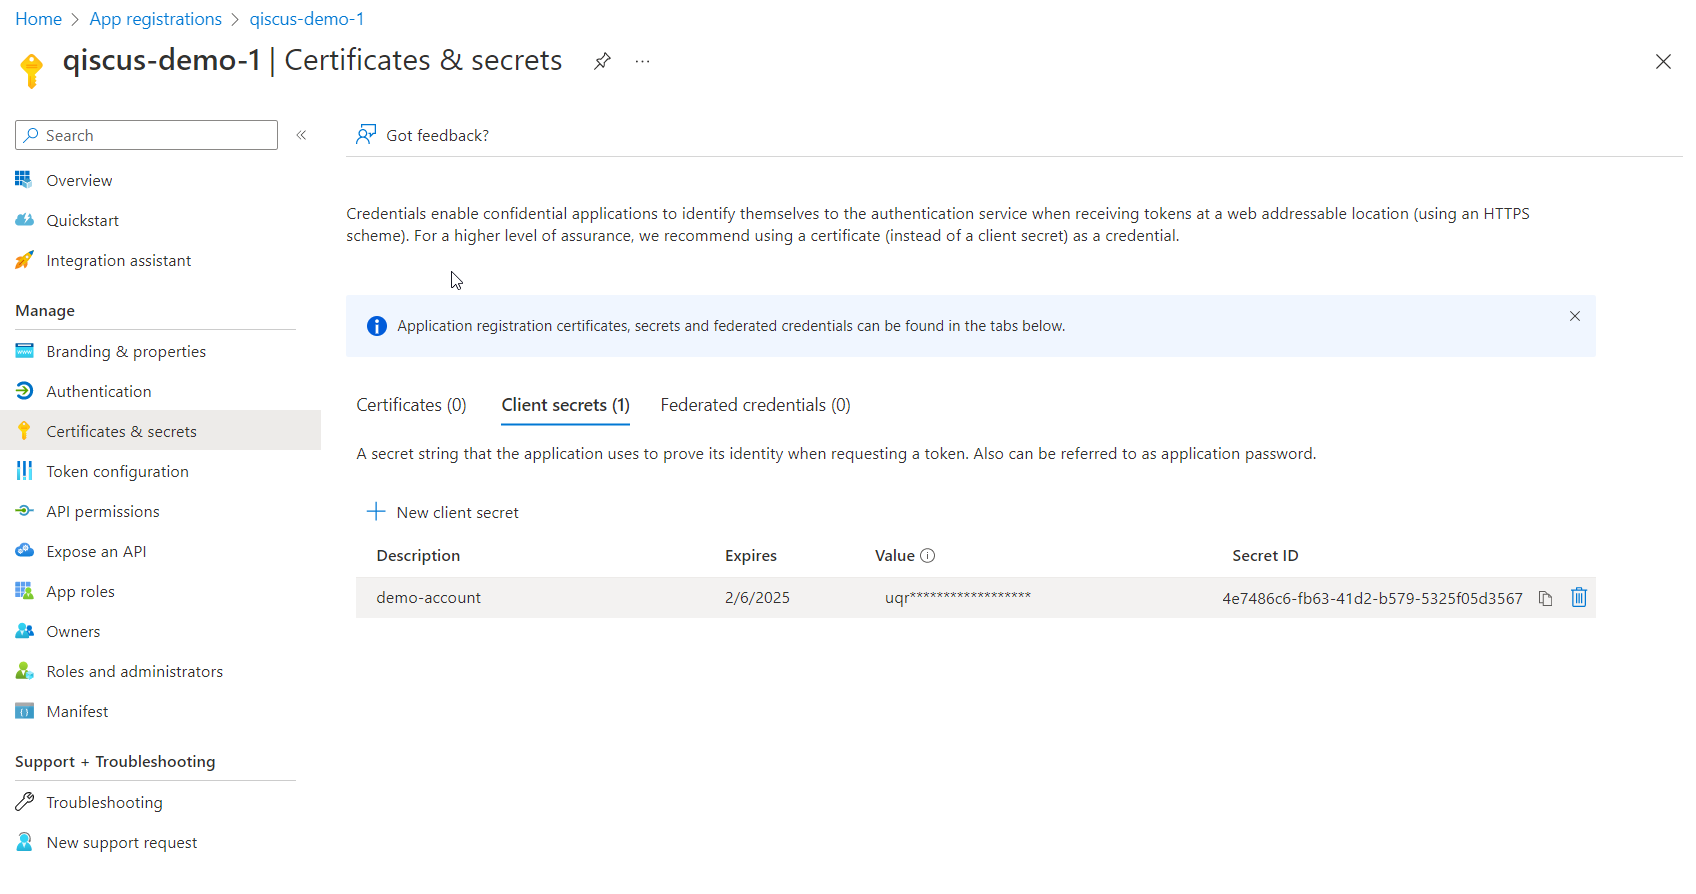The image size is (1696, 894).
Task: Open the Manifest editor
Action: (x=77, y=711)
